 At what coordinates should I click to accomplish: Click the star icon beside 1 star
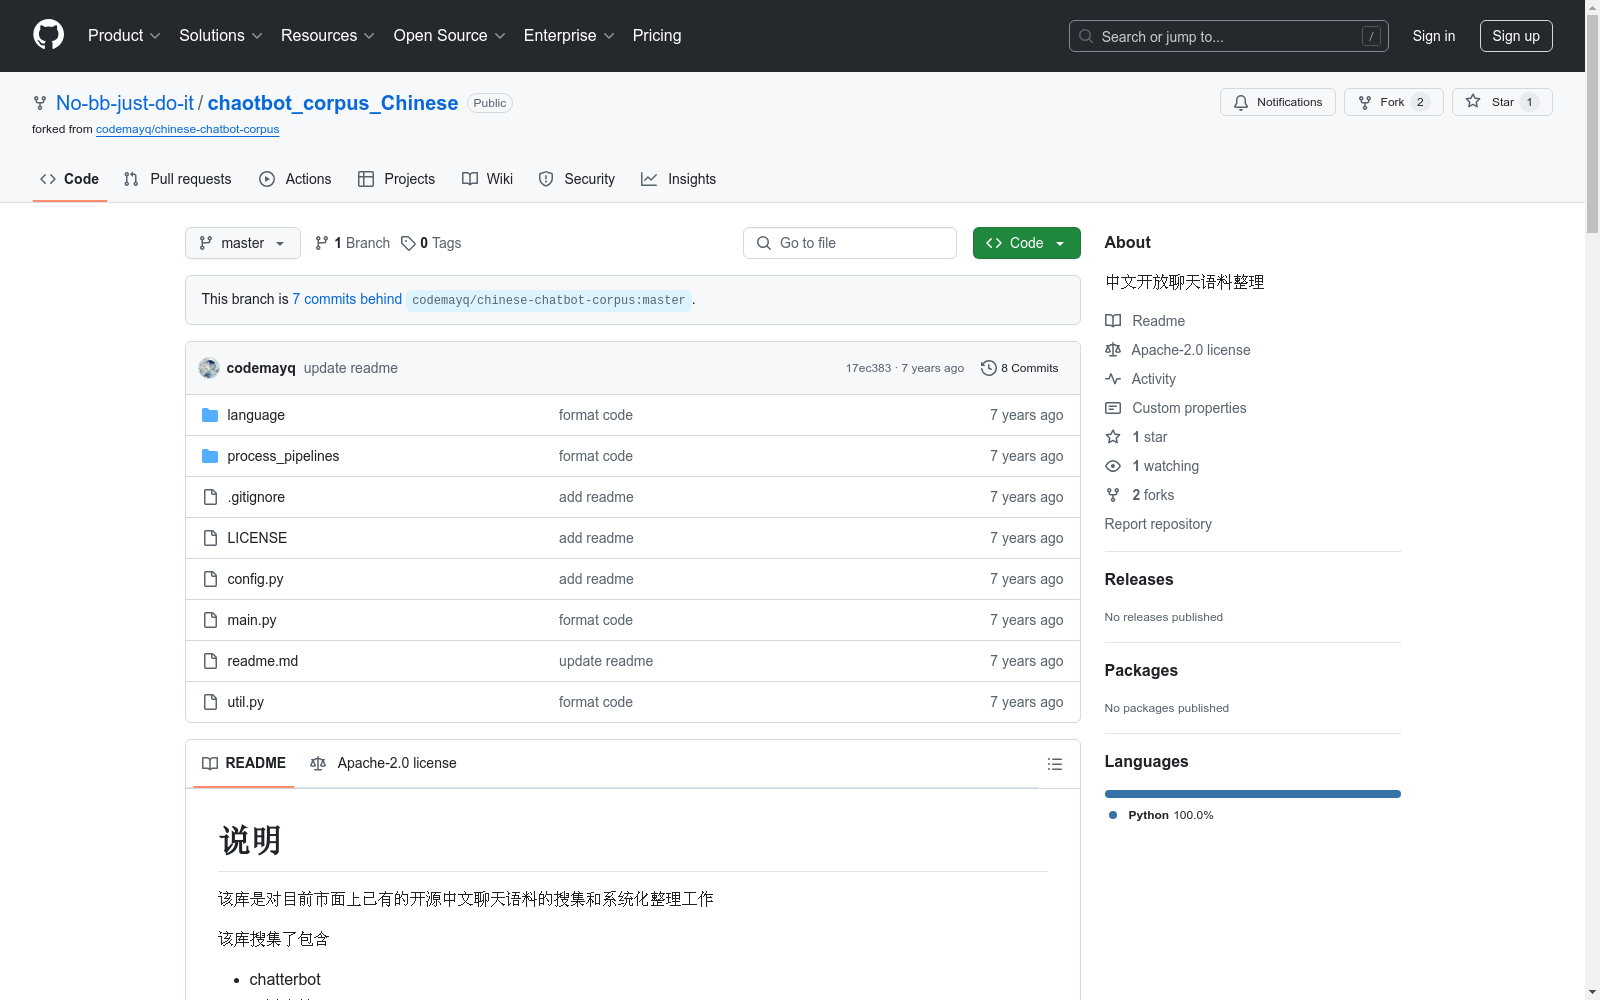pos(1113,437)
